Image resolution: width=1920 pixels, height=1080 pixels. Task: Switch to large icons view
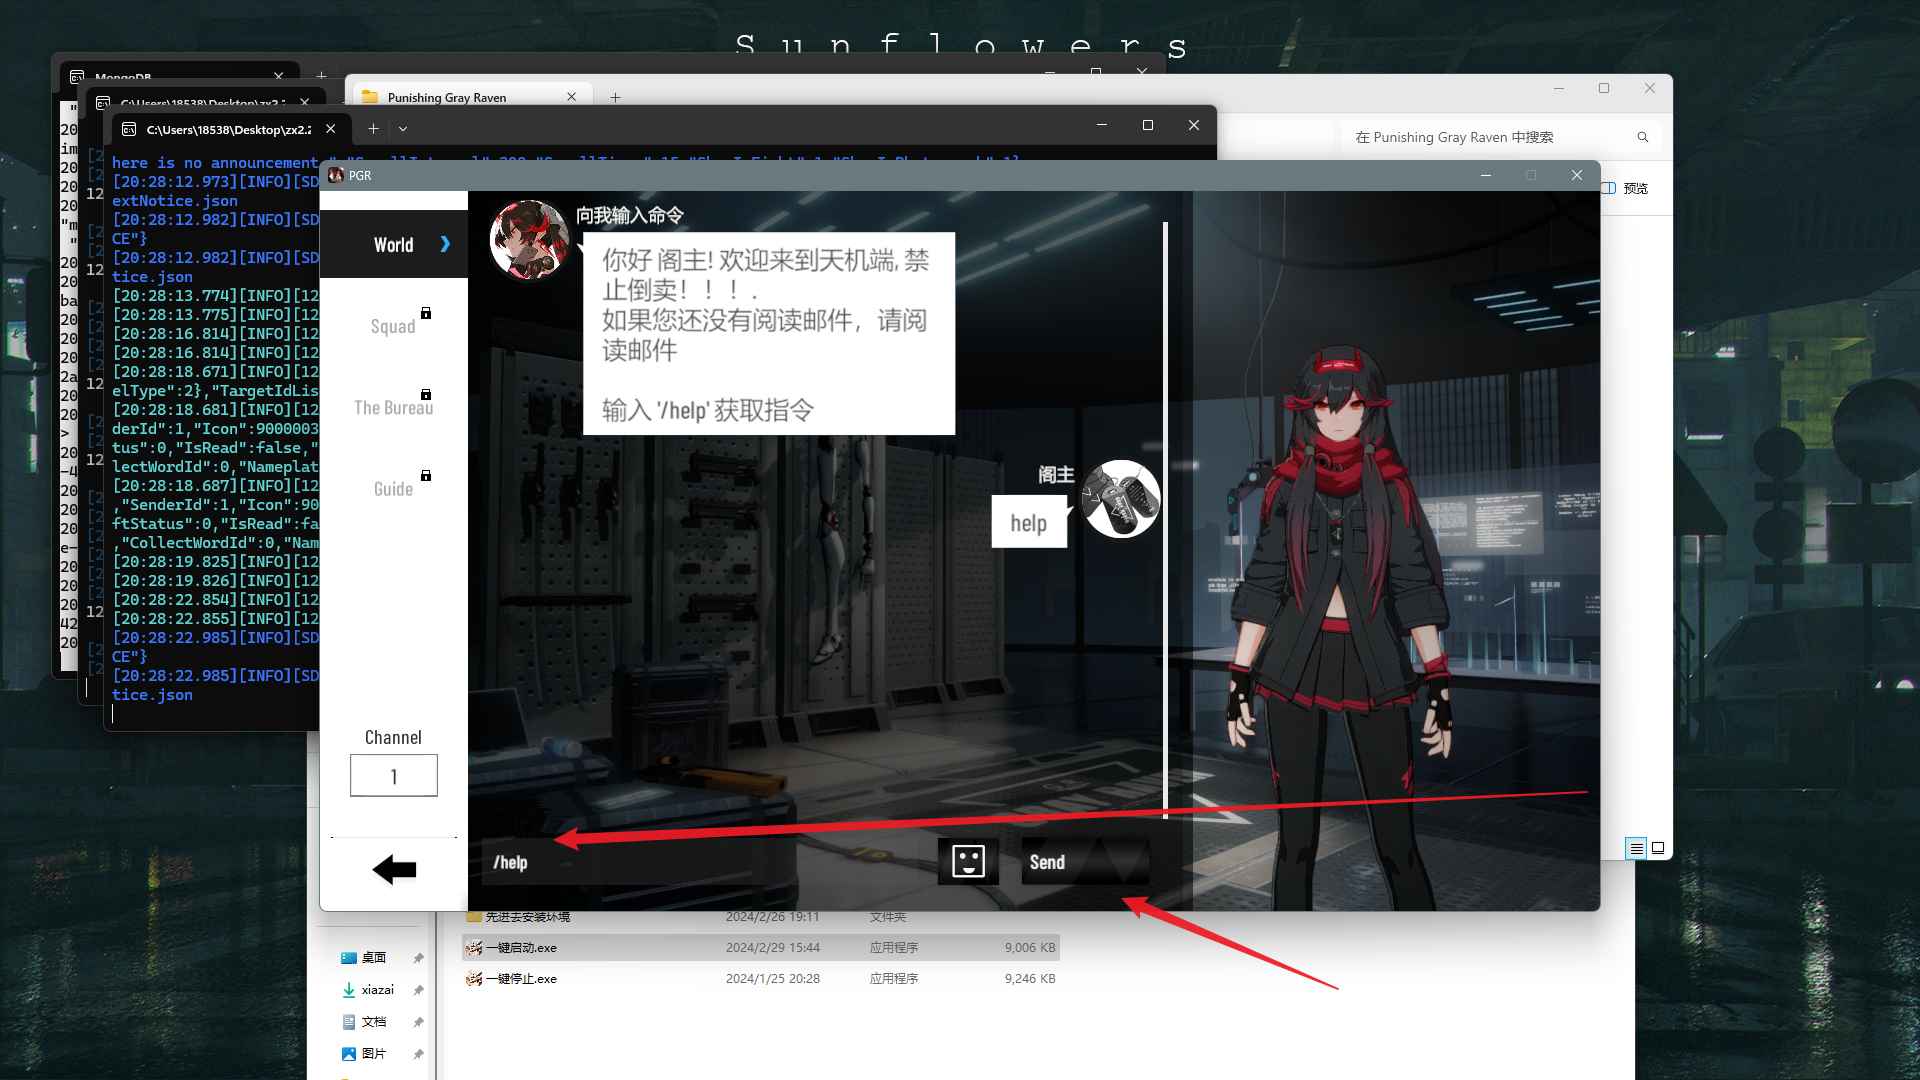pyautogui.click(x=1658, y=848)
